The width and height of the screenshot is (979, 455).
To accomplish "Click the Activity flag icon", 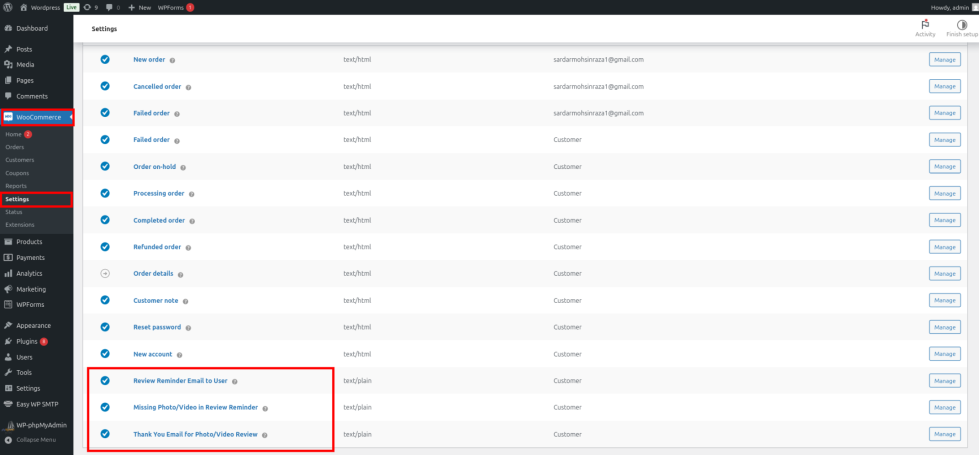I will (x=925, y=24).
